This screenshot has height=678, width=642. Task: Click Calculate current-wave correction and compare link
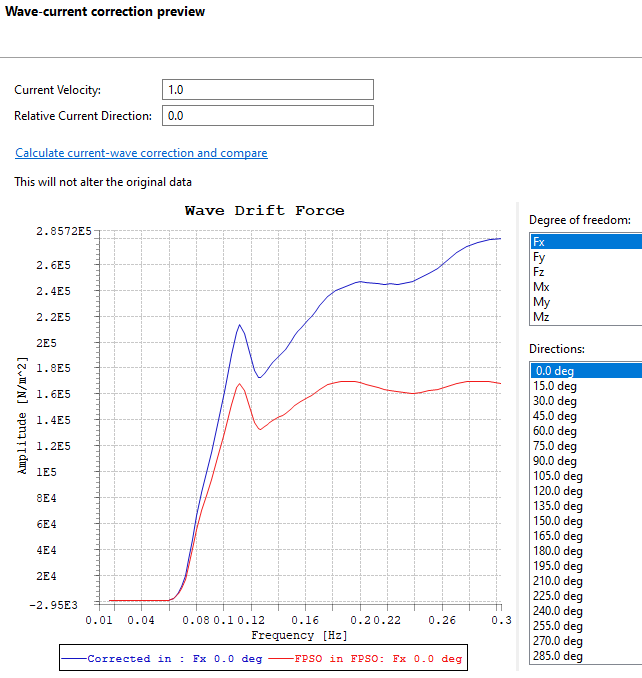pos(141,153)
